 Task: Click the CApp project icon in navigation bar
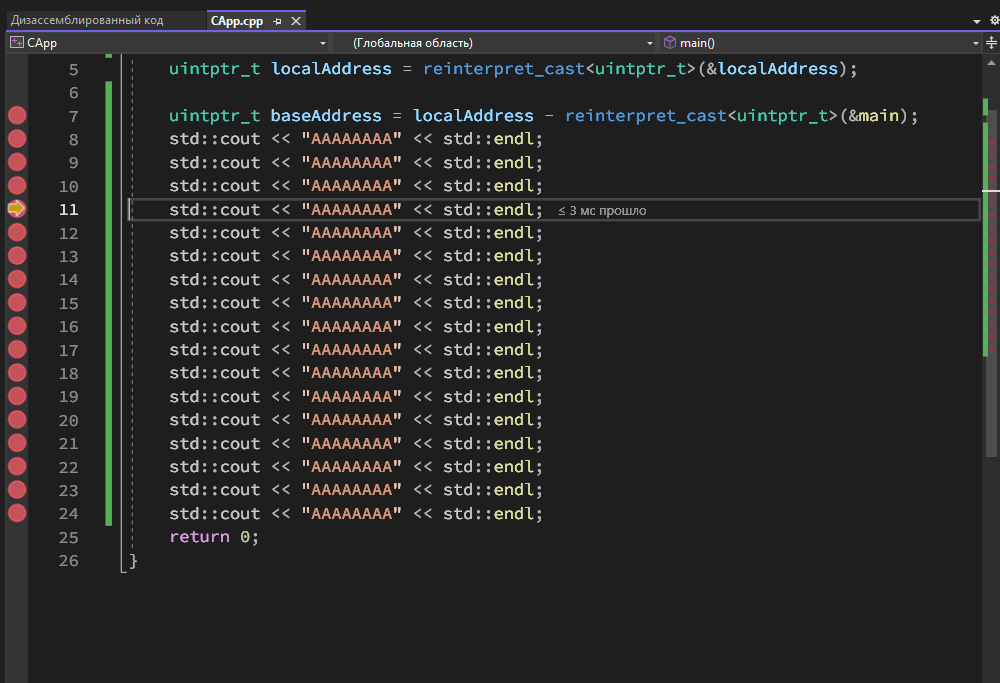pos(17,43)
